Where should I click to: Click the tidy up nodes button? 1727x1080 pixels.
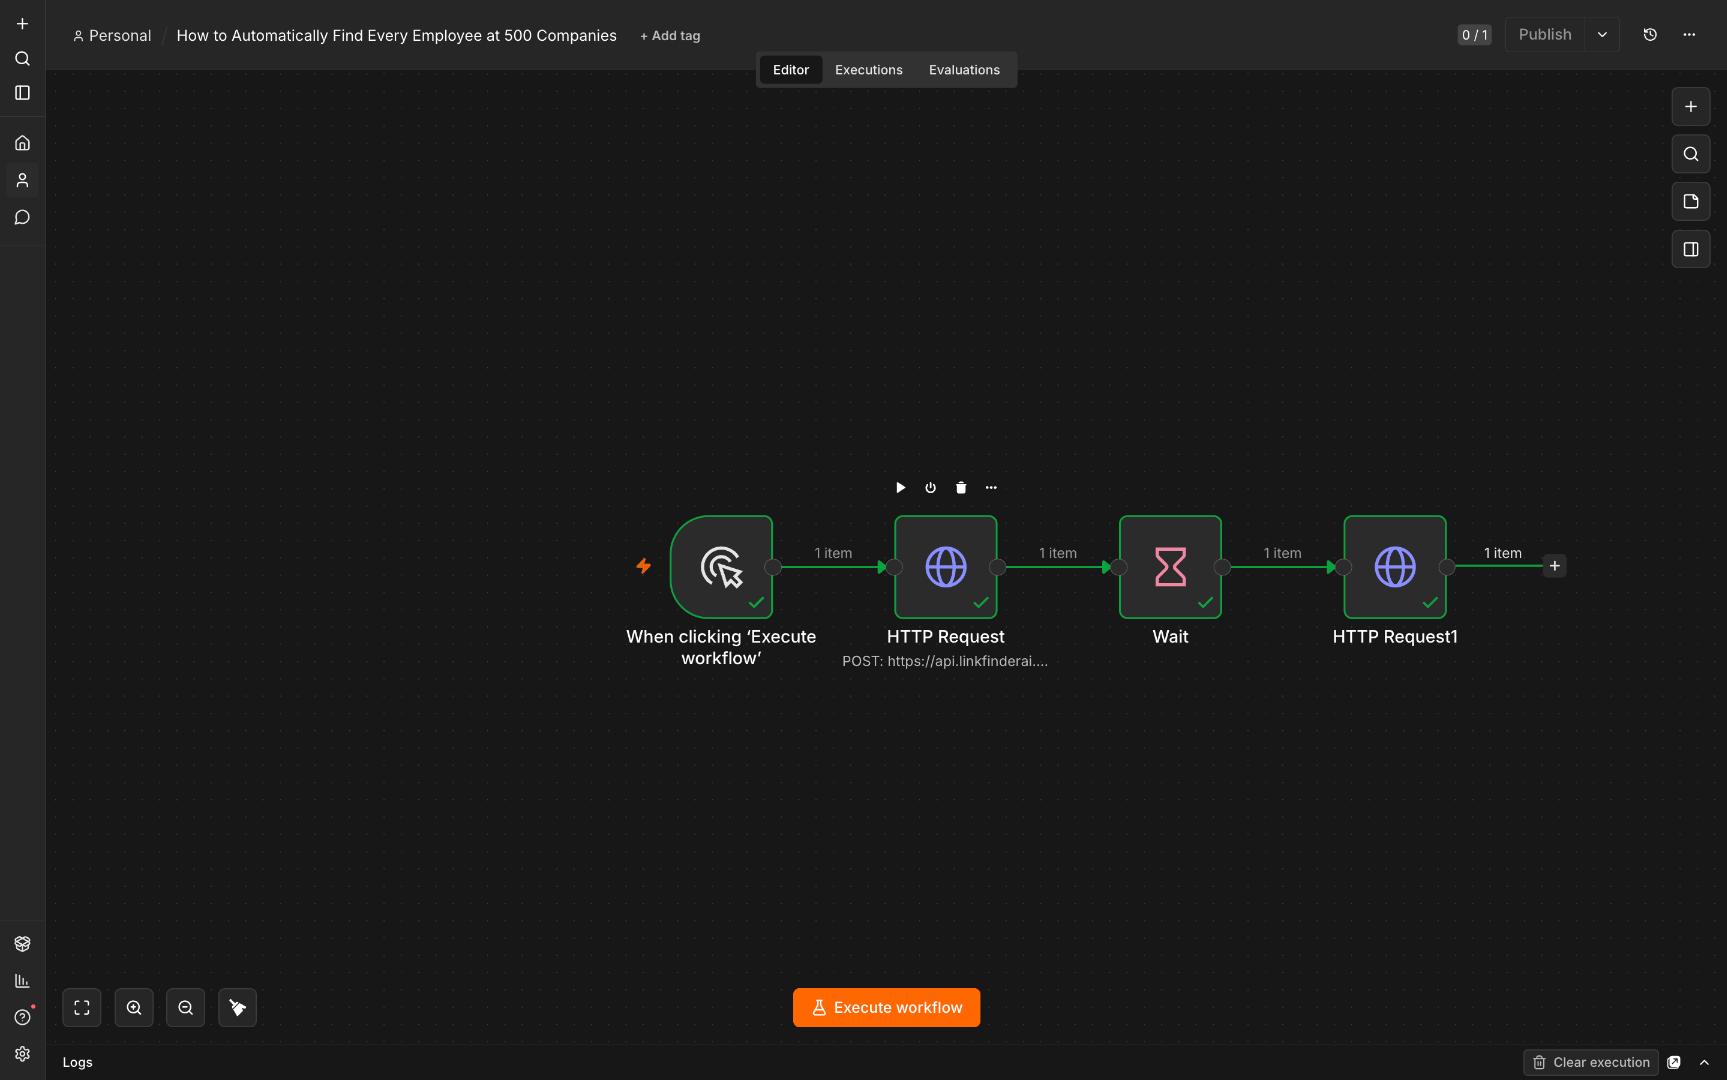(238, 1008)
